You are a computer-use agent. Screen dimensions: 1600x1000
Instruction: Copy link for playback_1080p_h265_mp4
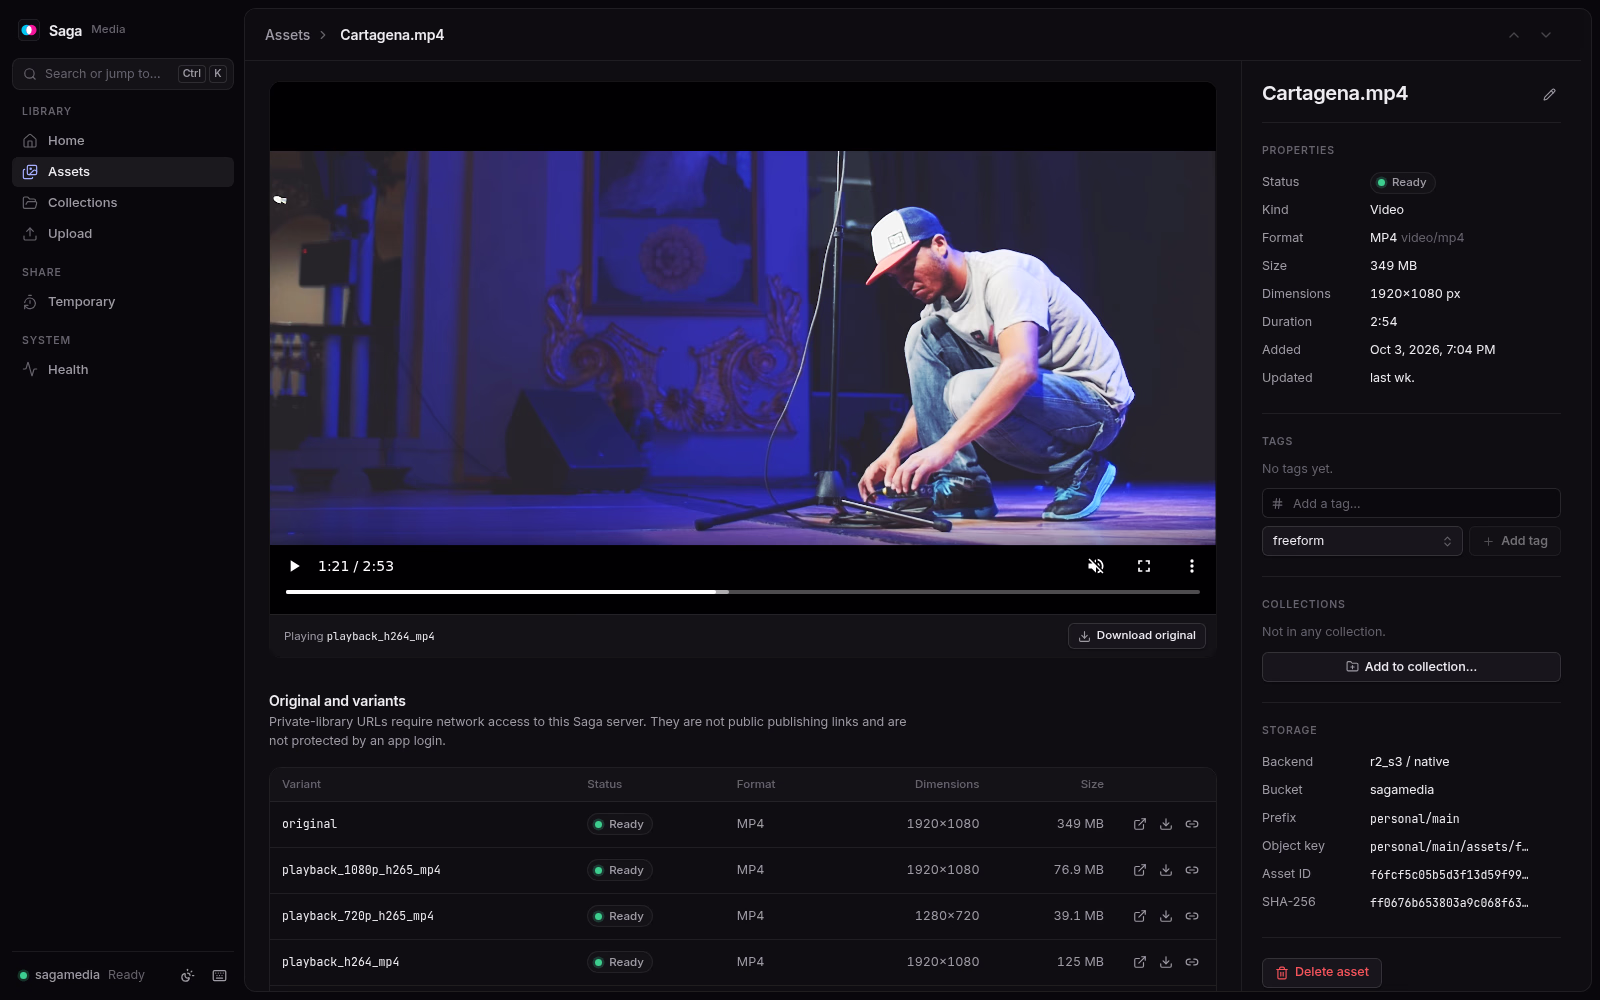click(x=1192, y=870)
